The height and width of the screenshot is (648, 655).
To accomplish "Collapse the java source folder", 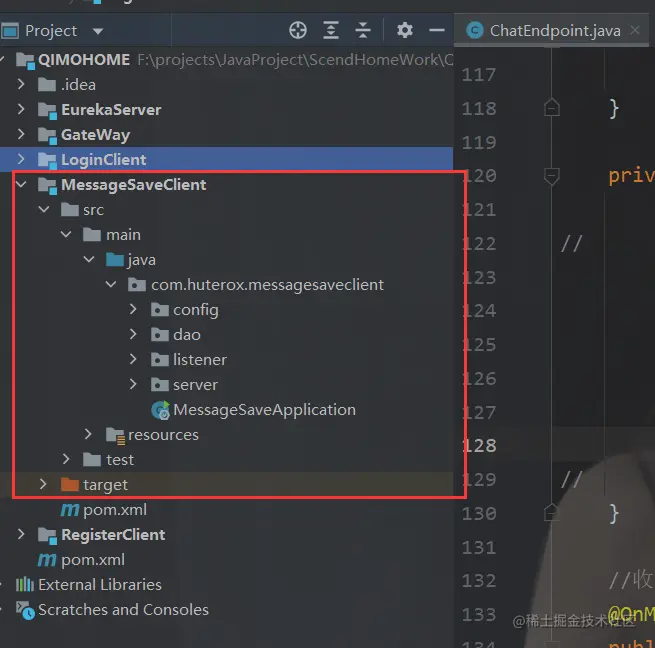I will tap(89, 259).
